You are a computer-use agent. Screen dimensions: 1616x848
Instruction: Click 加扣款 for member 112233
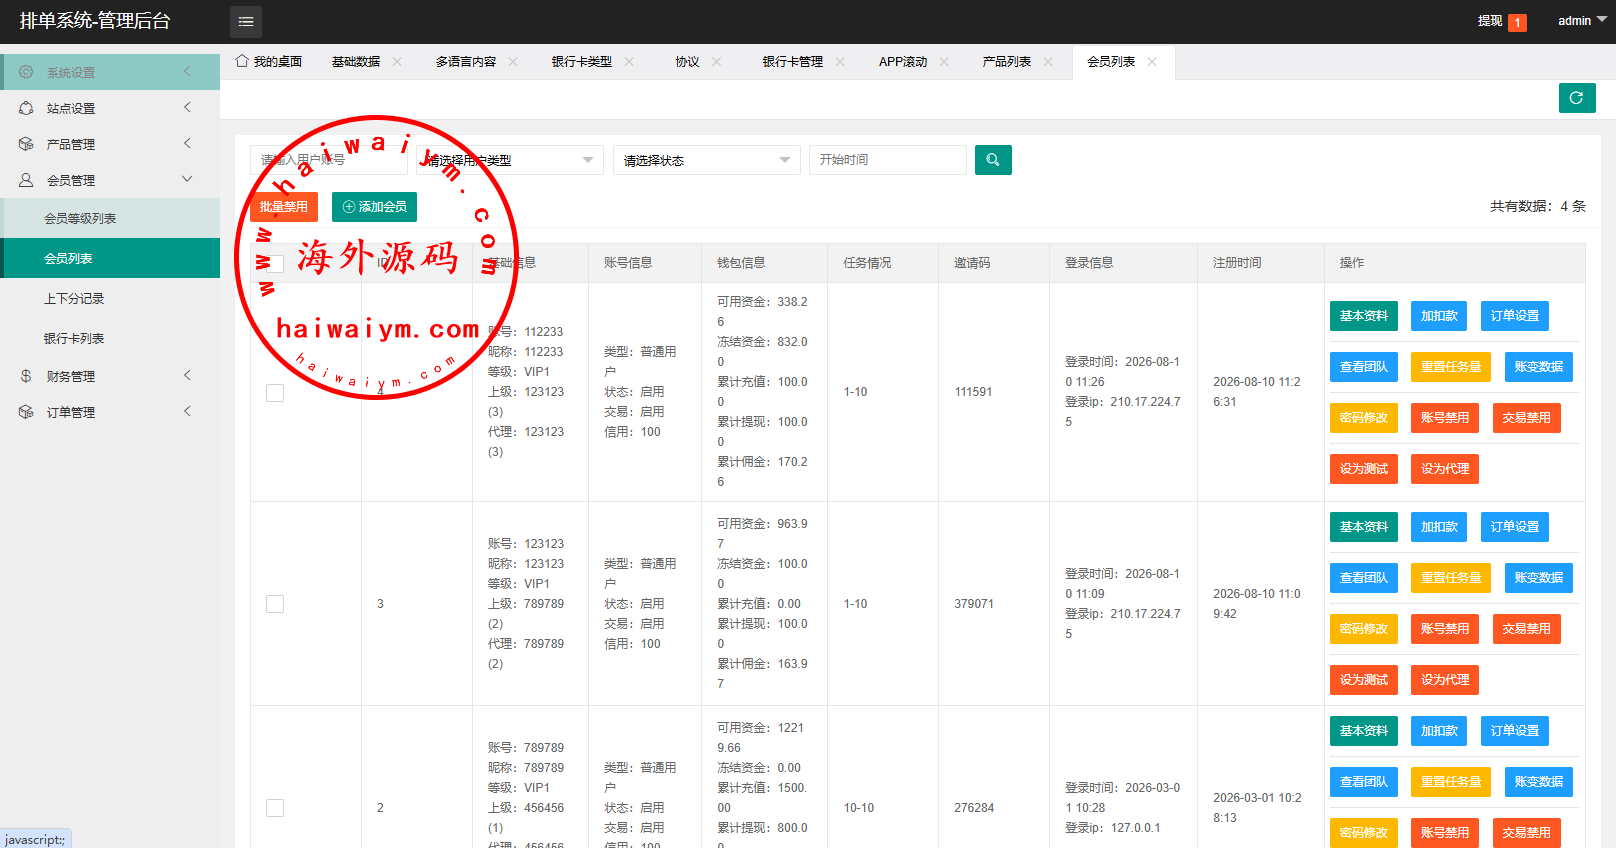(x=1439, y=316)
